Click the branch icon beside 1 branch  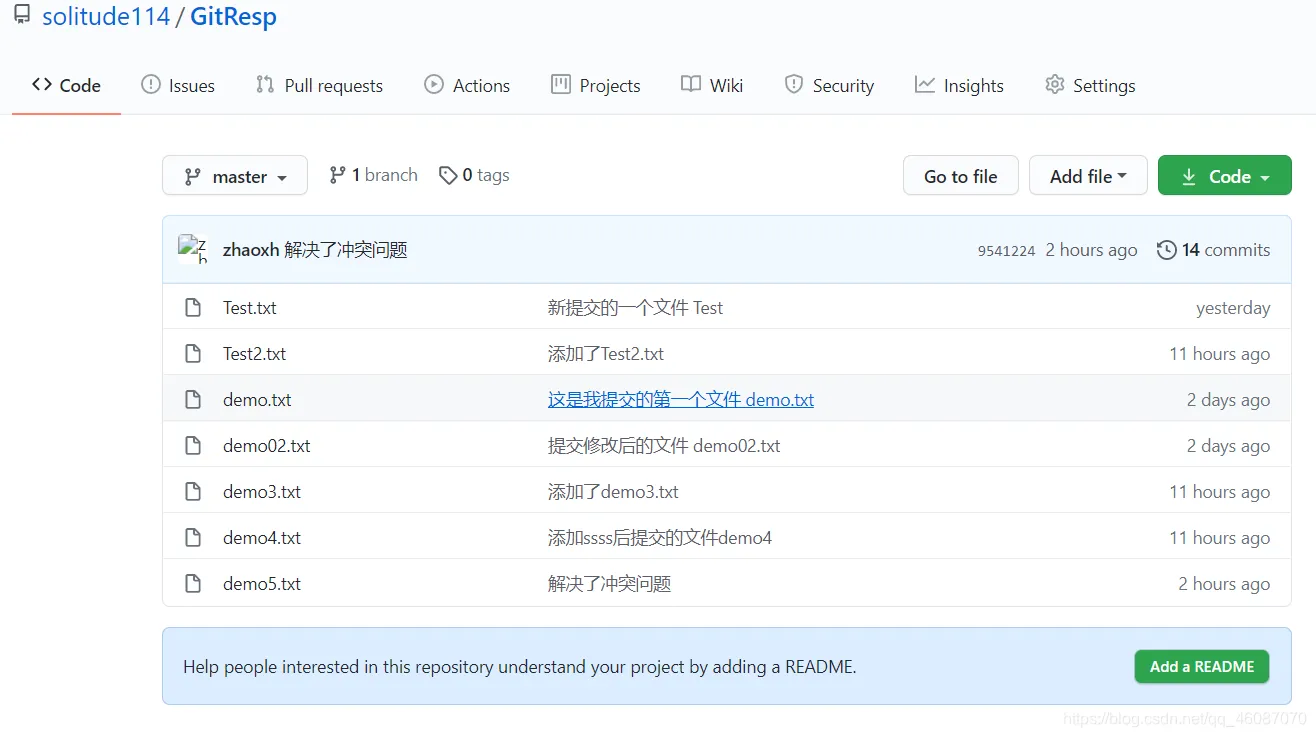[338, 175]
